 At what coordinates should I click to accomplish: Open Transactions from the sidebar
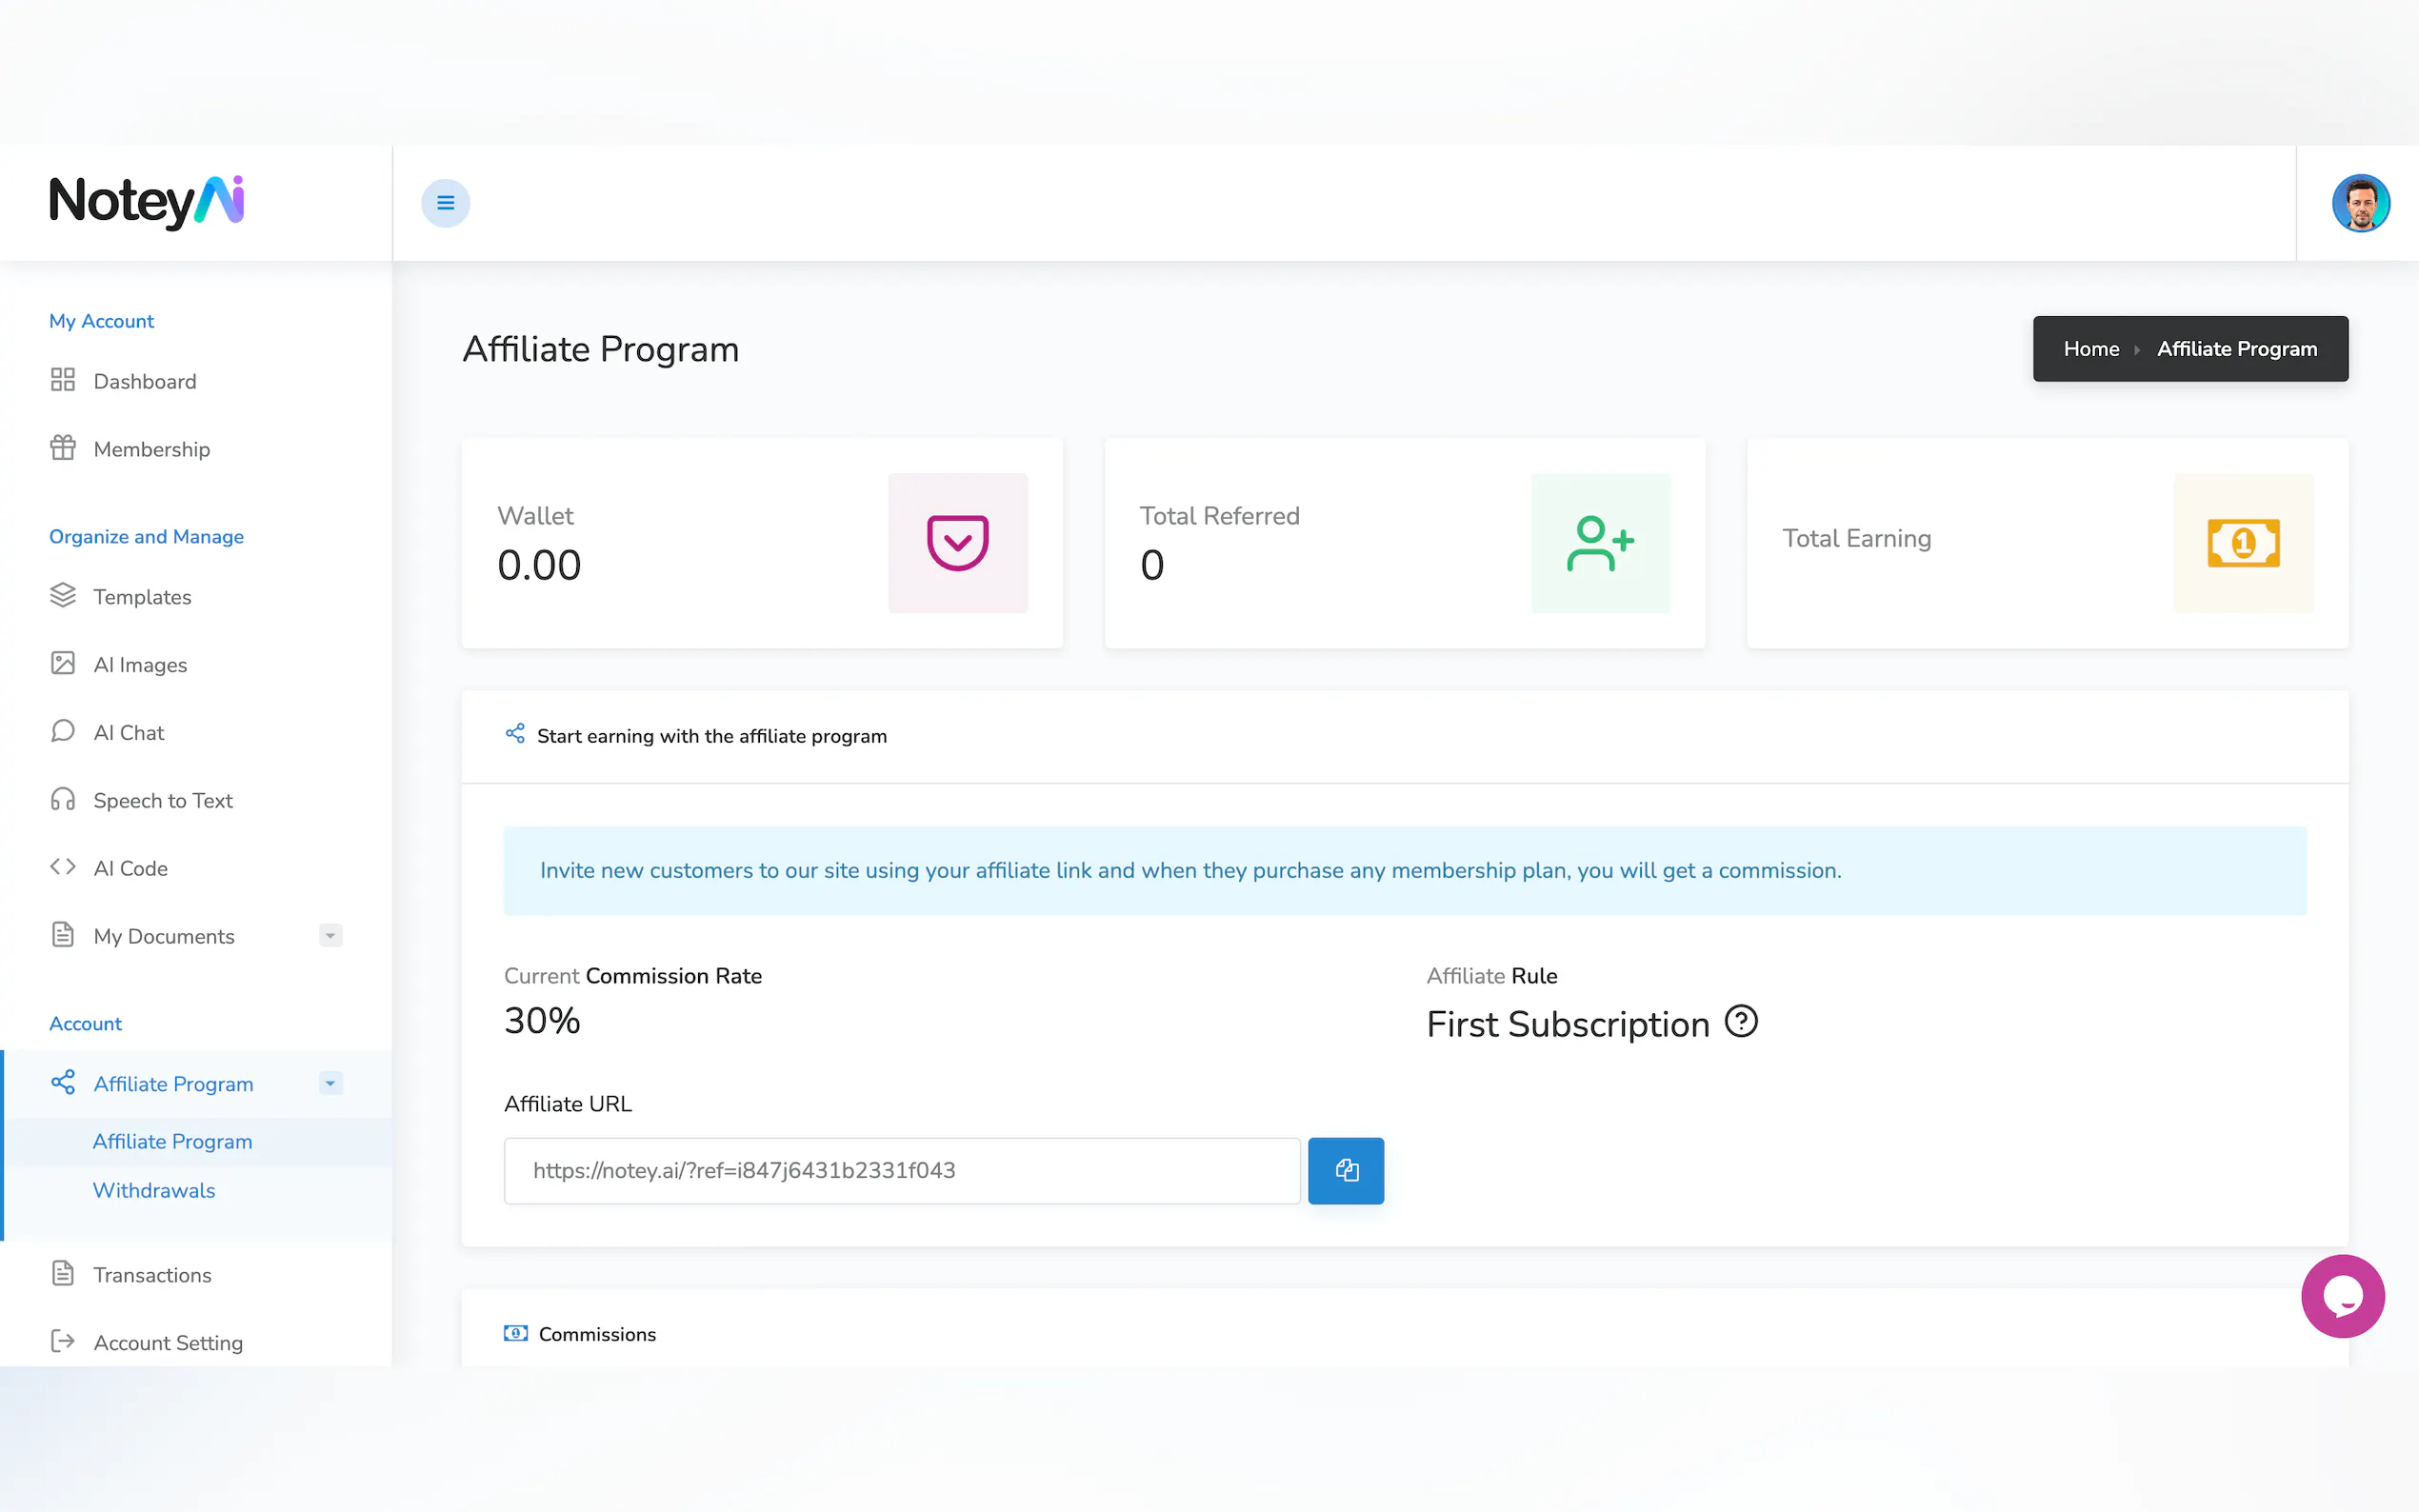[x=152, y=1275]
